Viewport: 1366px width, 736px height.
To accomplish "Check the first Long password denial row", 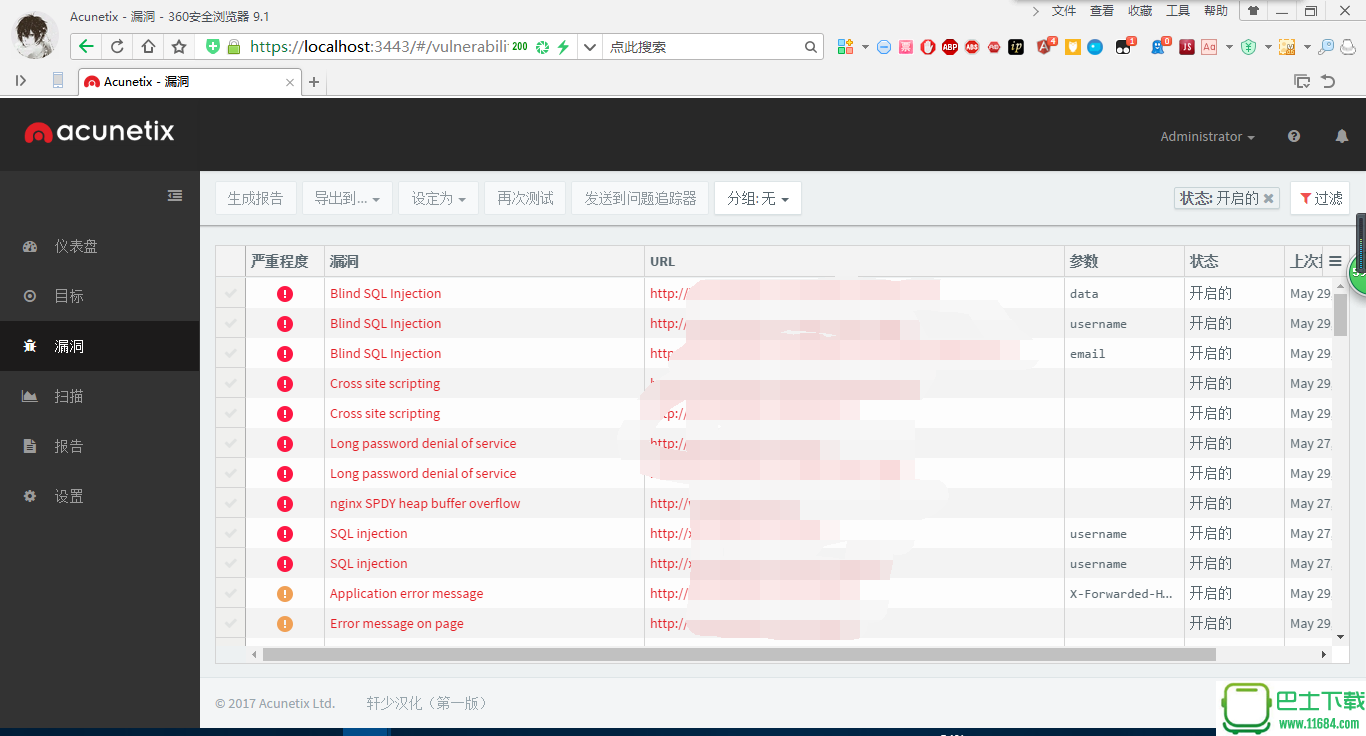I will tap(231, 443).
